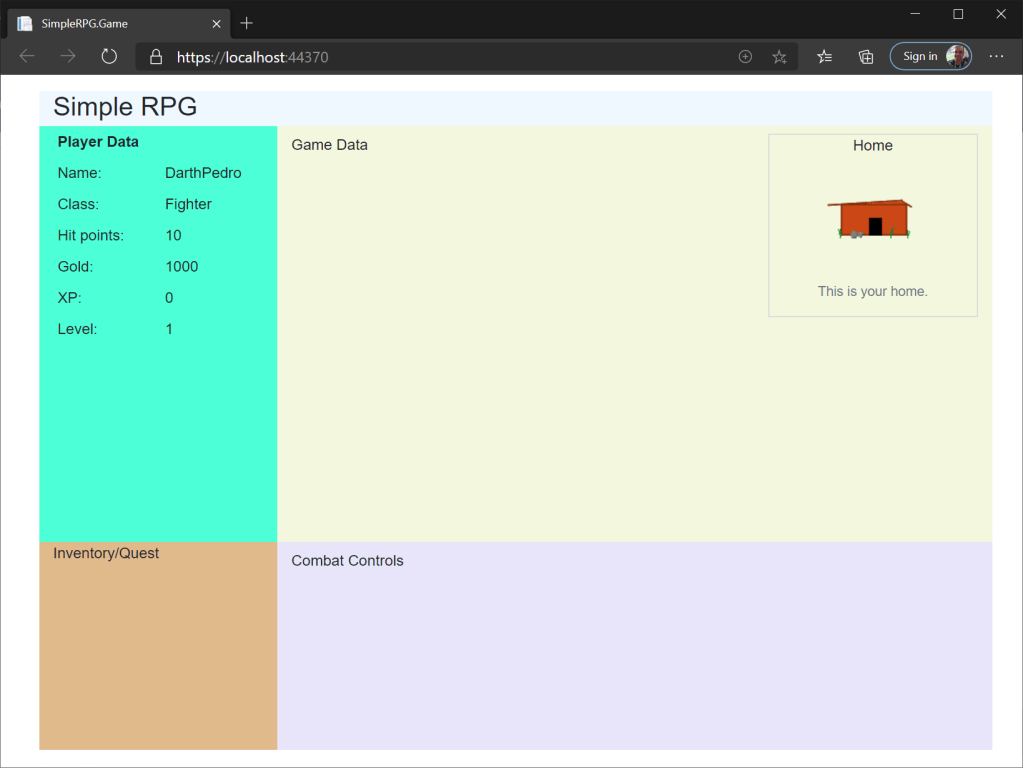Open the zoom plus icon in address bar
The image size is (1023, 768).
pos(745,57)
